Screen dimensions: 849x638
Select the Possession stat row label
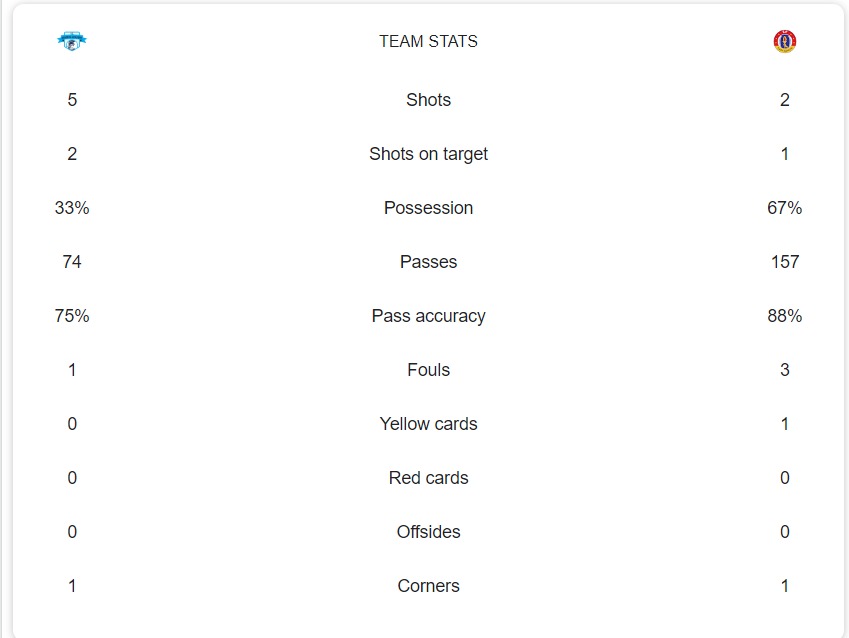pos(428,208)
